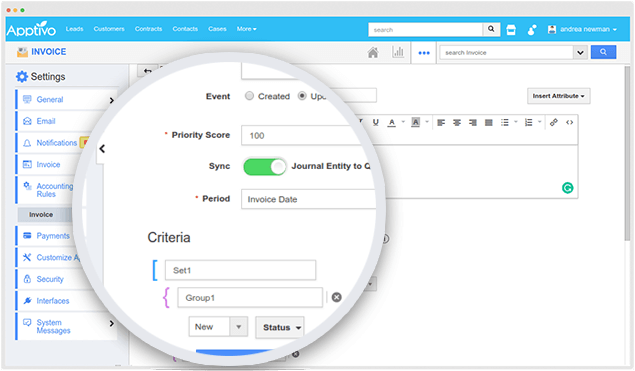
Task: Align text center
Action: click(457, 123)
